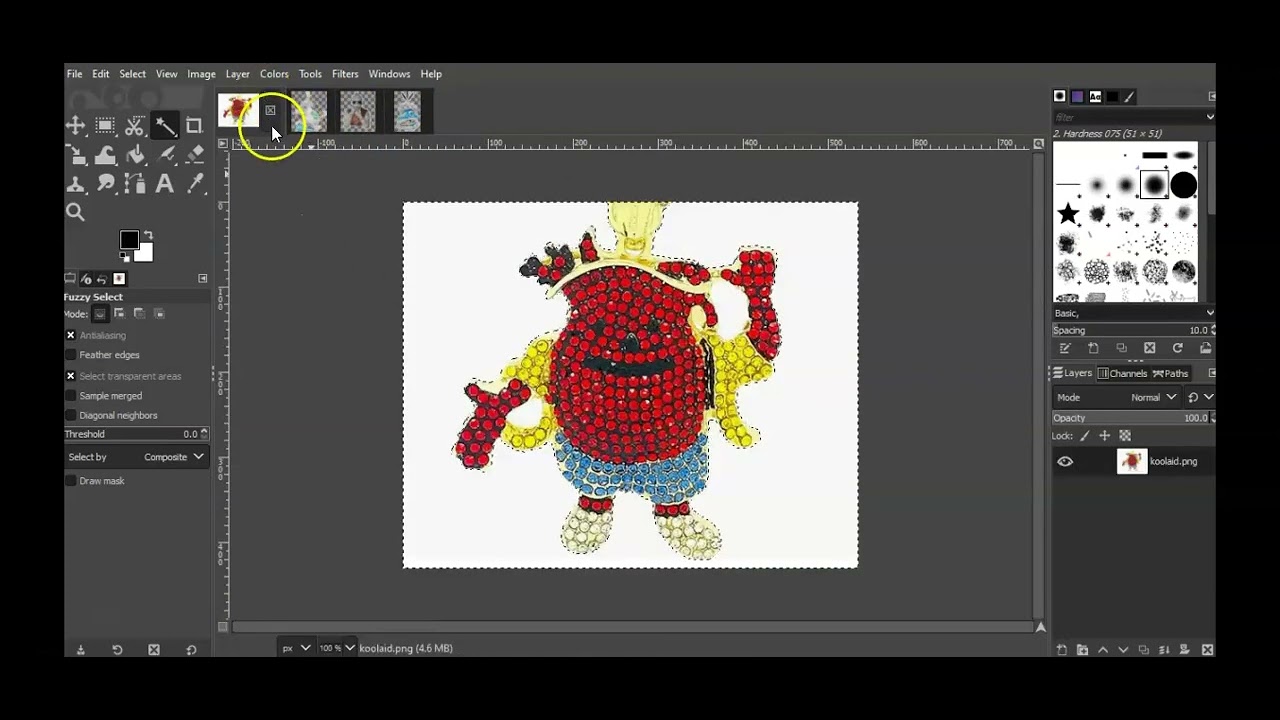Select the Paintbrush tool in toolbox
The image size is (1280, 720).
click(166, 155)
